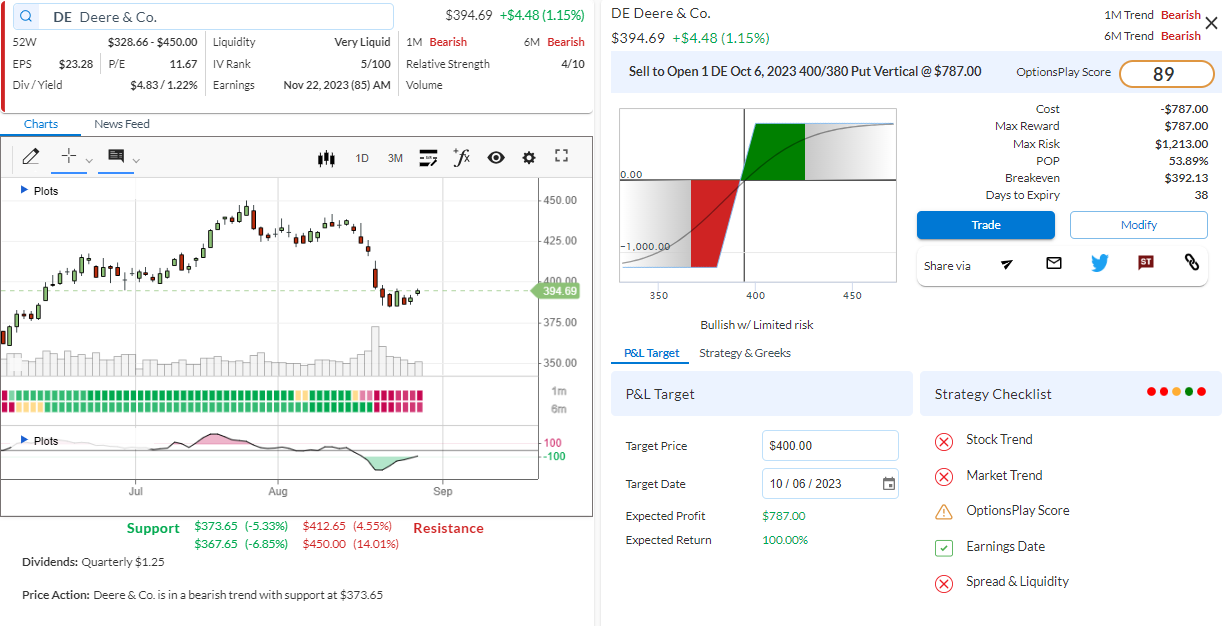Screen dimensions: 1222x626
Task: Click the Market Trend red X icon
Action: click(943, 477)
